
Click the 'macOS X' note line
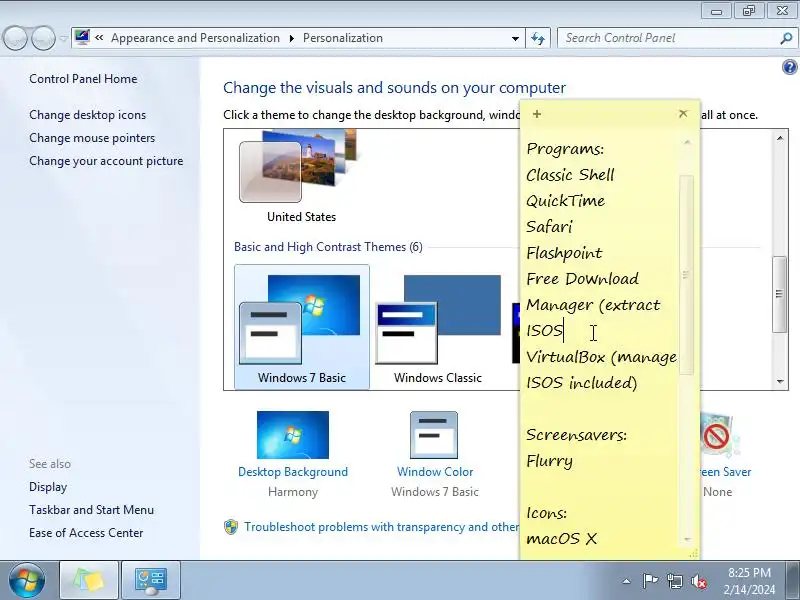coord(562,539)
